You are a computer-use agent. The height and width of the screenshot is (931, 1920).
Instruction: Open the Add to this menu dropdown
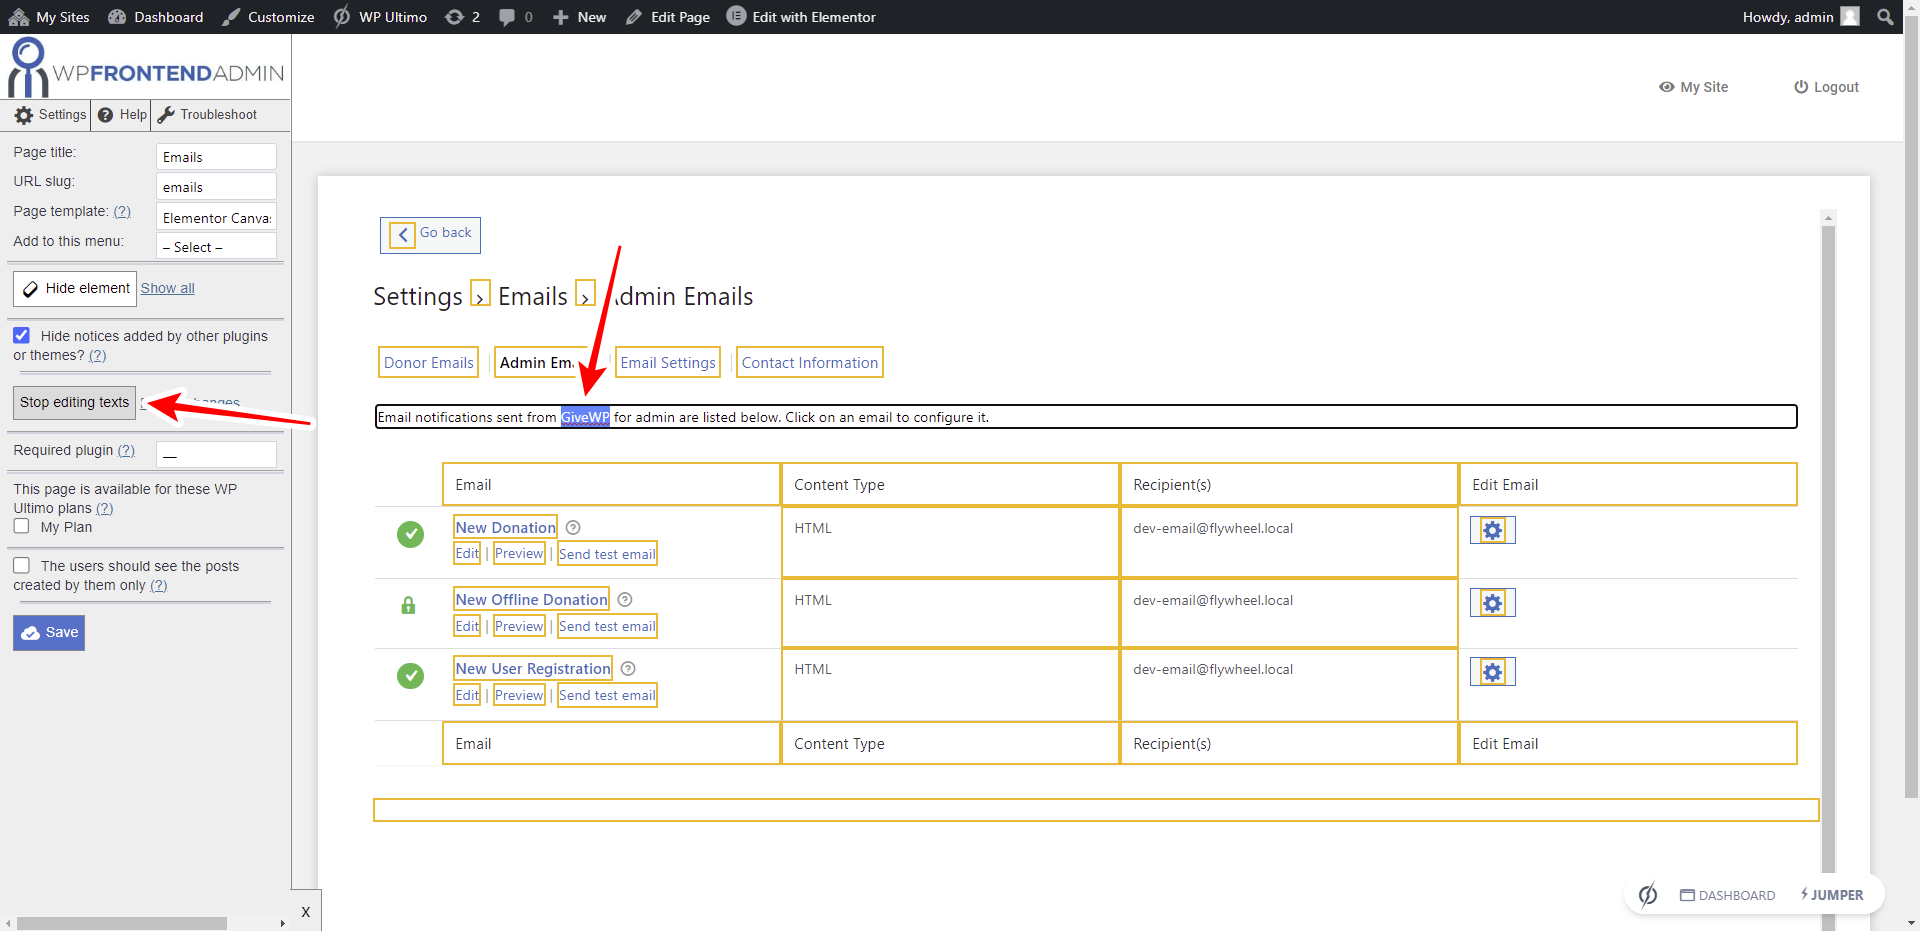click(216, 247)
